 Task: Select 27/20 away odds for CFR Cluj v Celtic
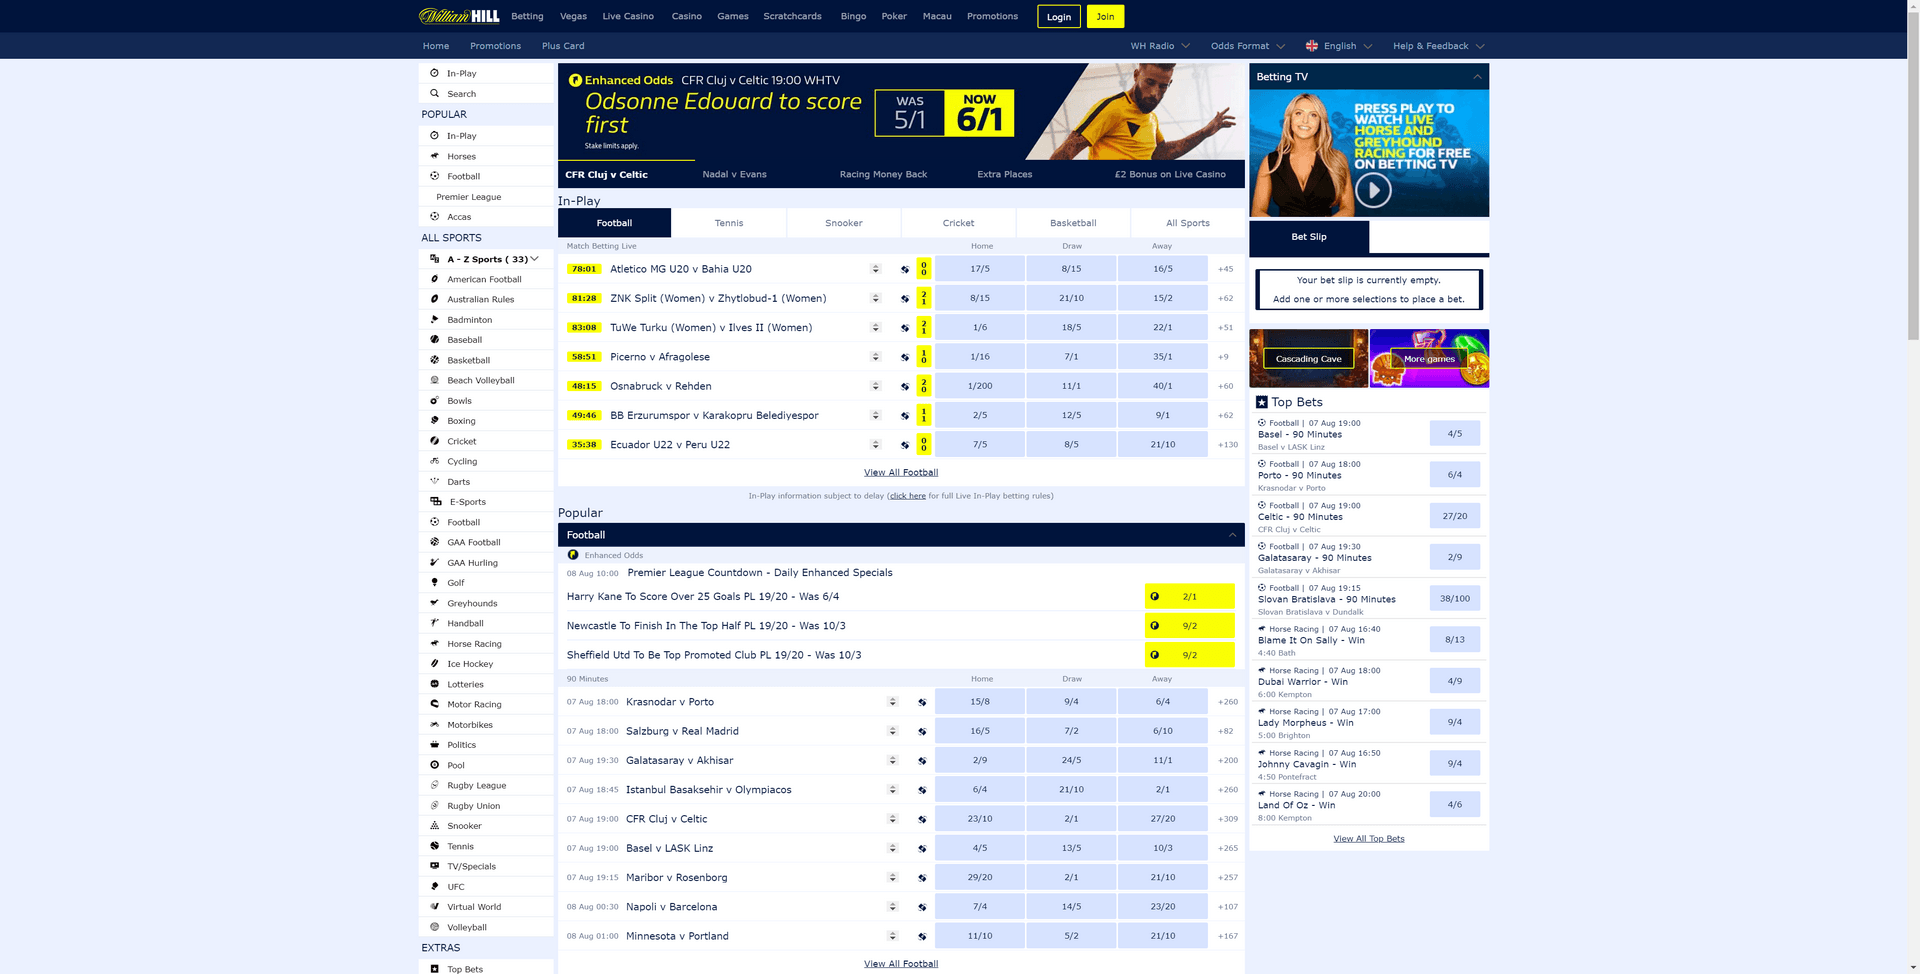pos(1163,819)
